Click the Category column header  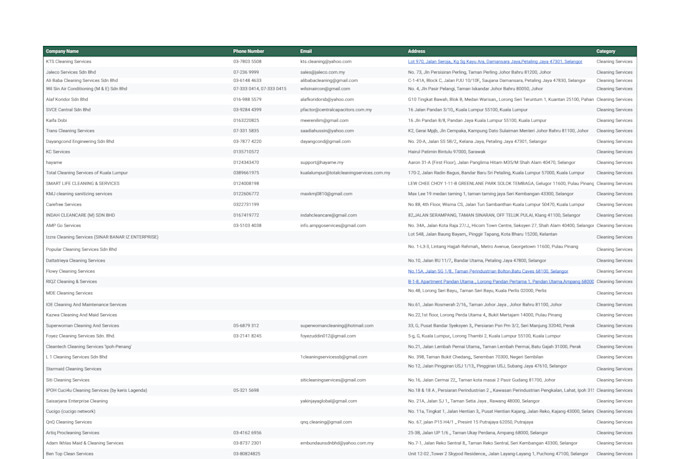pos(606,51)
